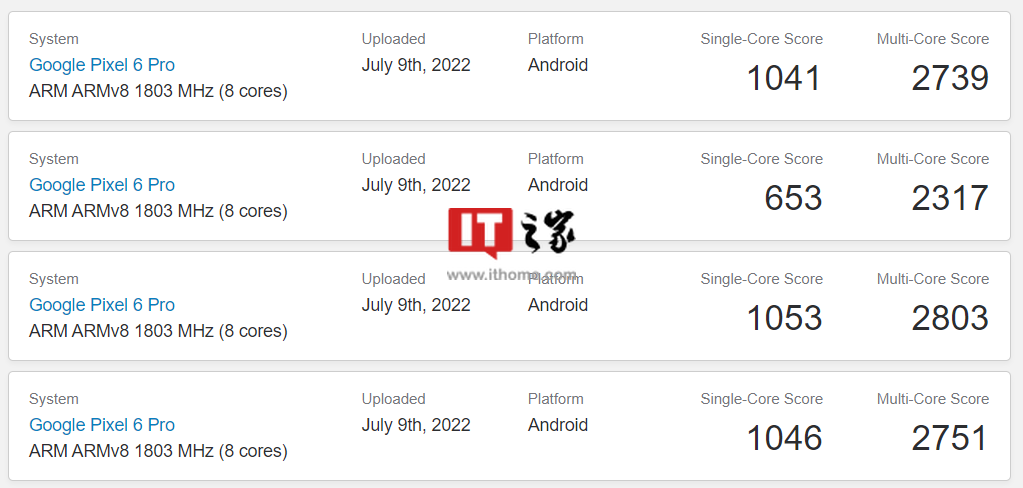Select the multi-core score 2739

click(x=950, y=78)
